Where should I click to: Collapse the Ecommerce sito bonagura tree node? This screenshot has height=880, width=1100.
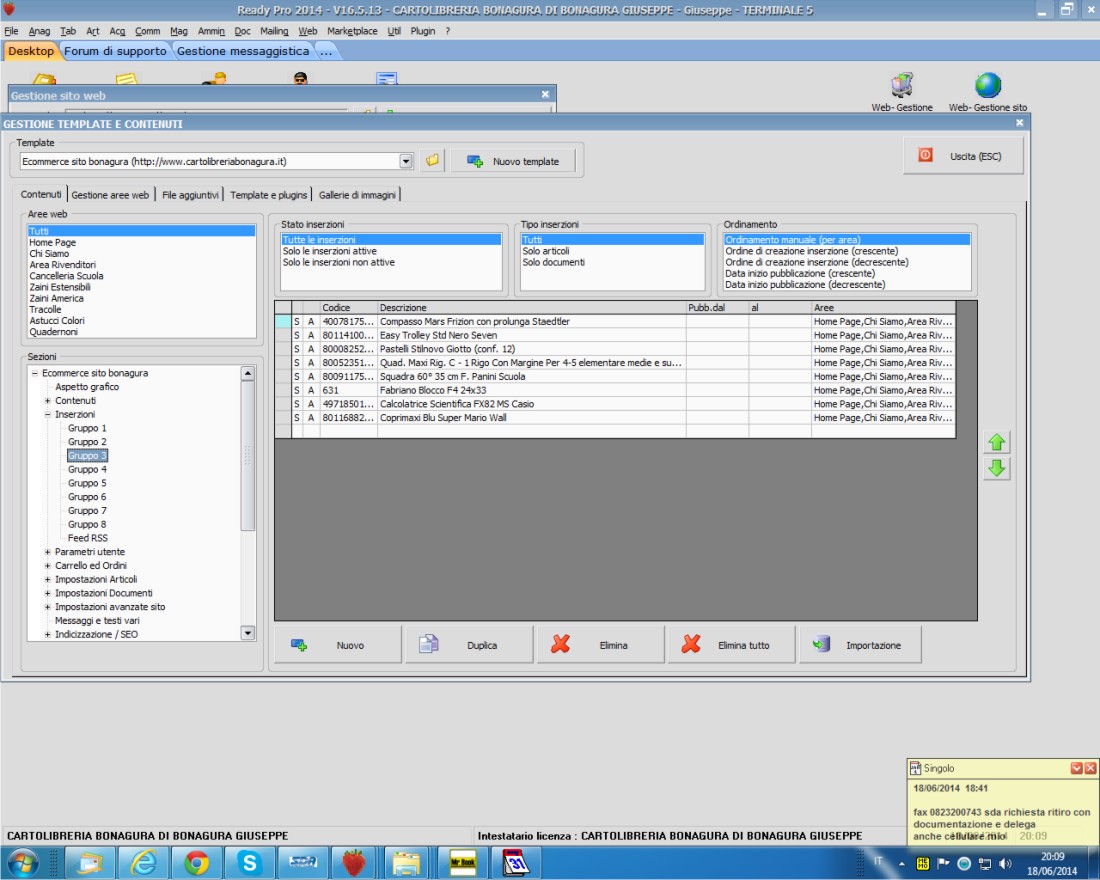(34, 373)
